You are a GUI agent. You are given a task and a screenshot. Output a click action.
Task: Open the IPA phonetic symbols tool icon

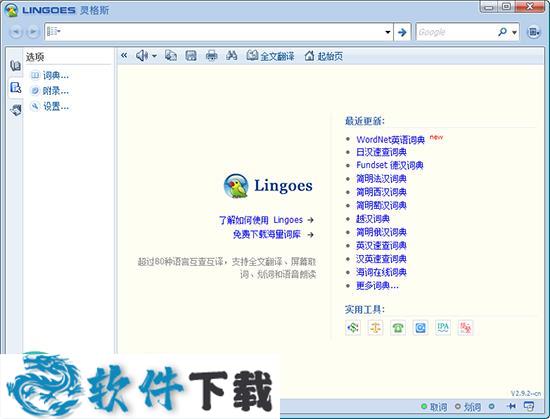tap(443, 328)
